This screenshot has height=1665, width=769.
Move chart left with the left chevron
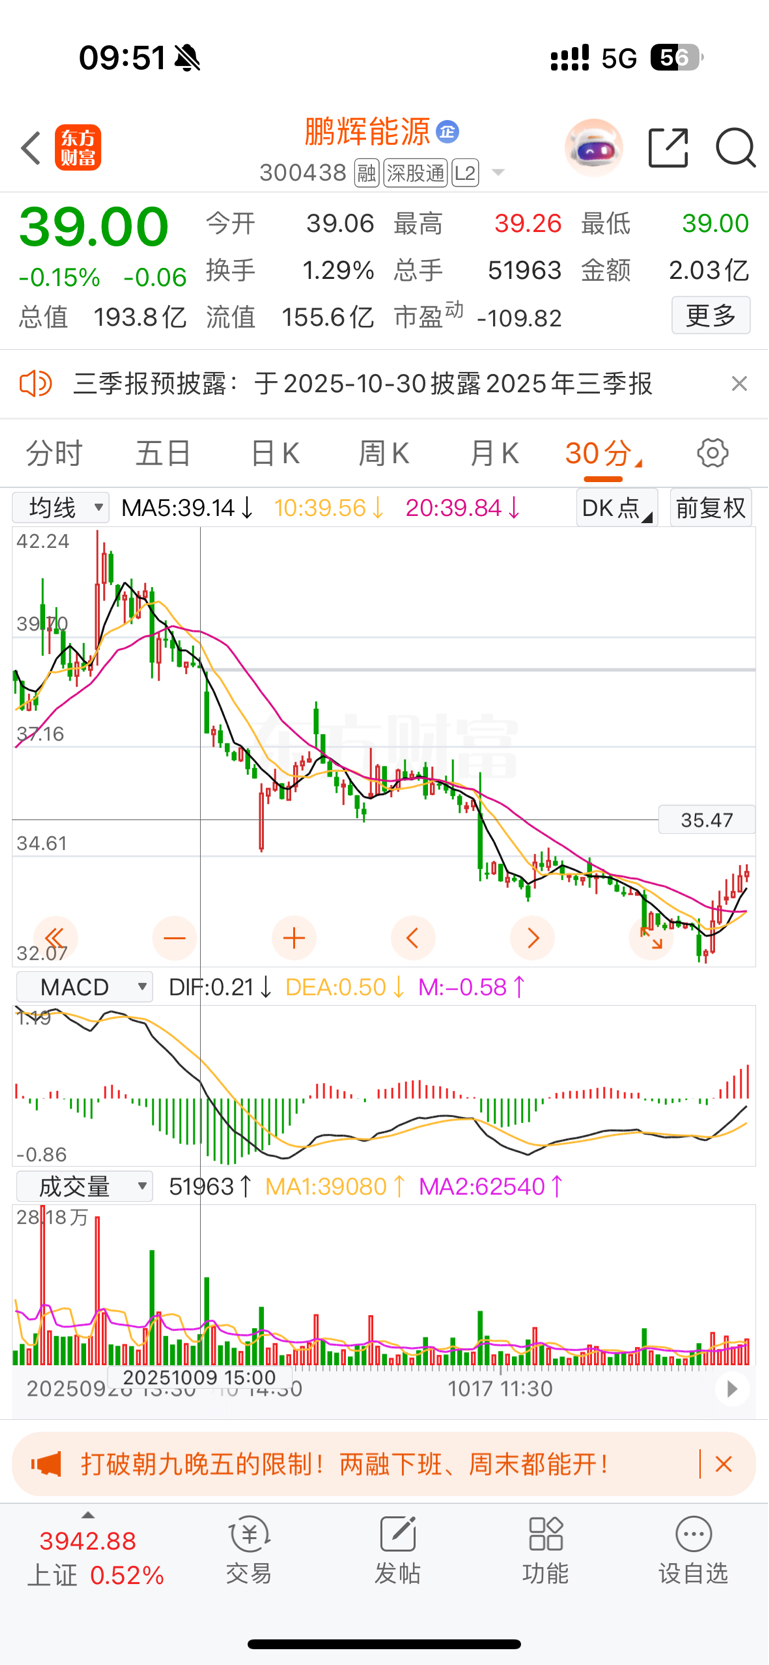point(412,938)
